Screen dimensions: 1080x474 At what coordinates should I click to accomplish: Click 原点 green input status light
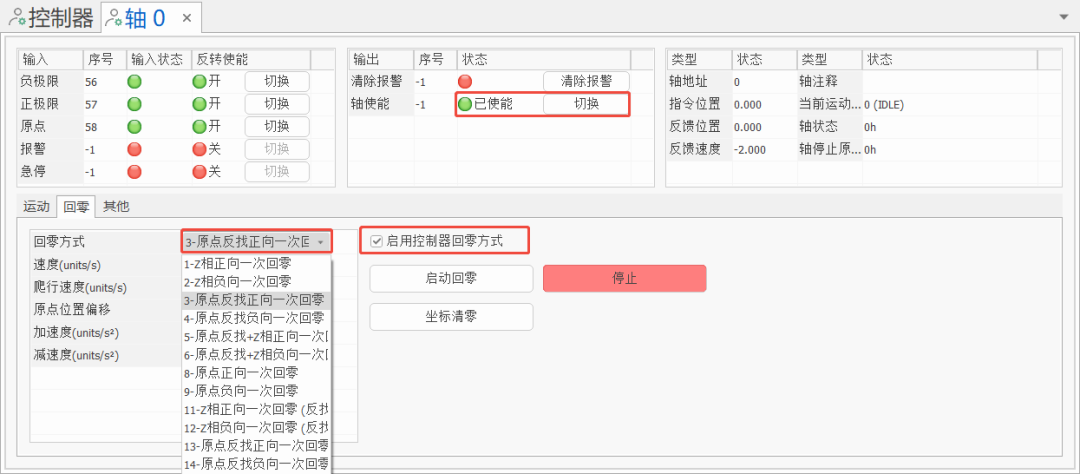tap(134, 127)
